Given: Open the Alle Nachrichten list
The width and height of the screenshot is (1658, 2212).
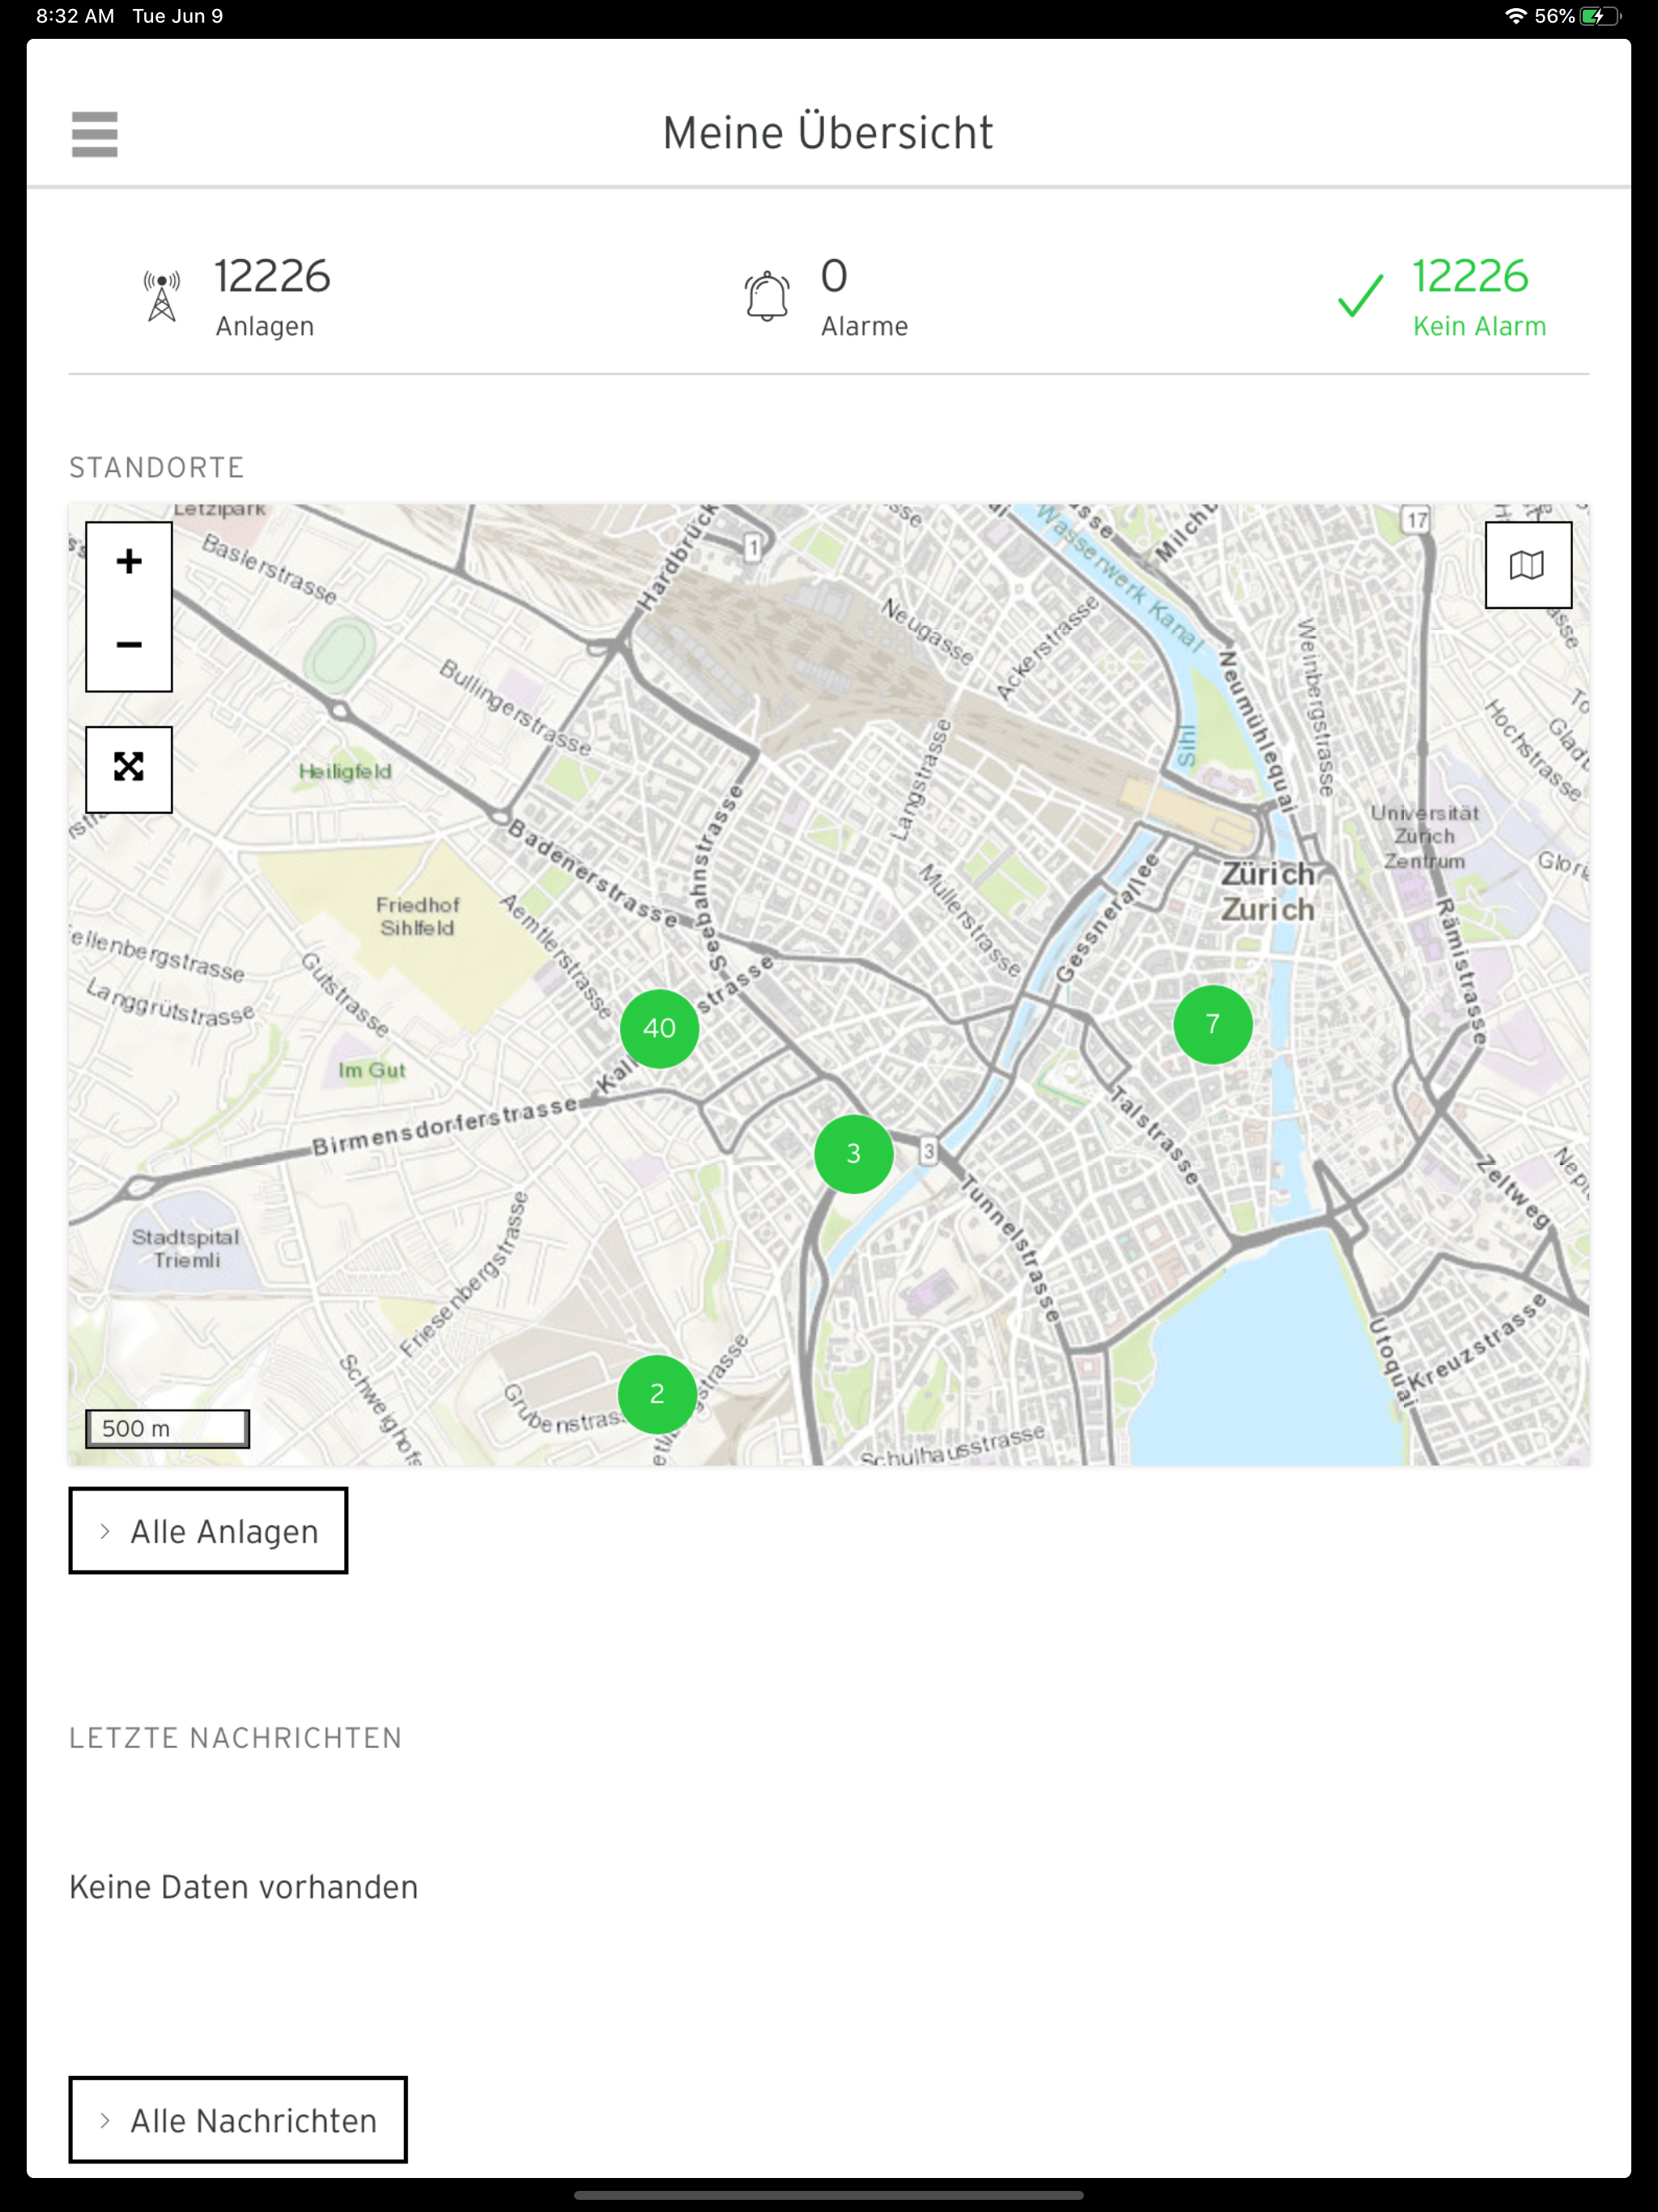Looking at the screenshot, I should (x=238, y=2120).
